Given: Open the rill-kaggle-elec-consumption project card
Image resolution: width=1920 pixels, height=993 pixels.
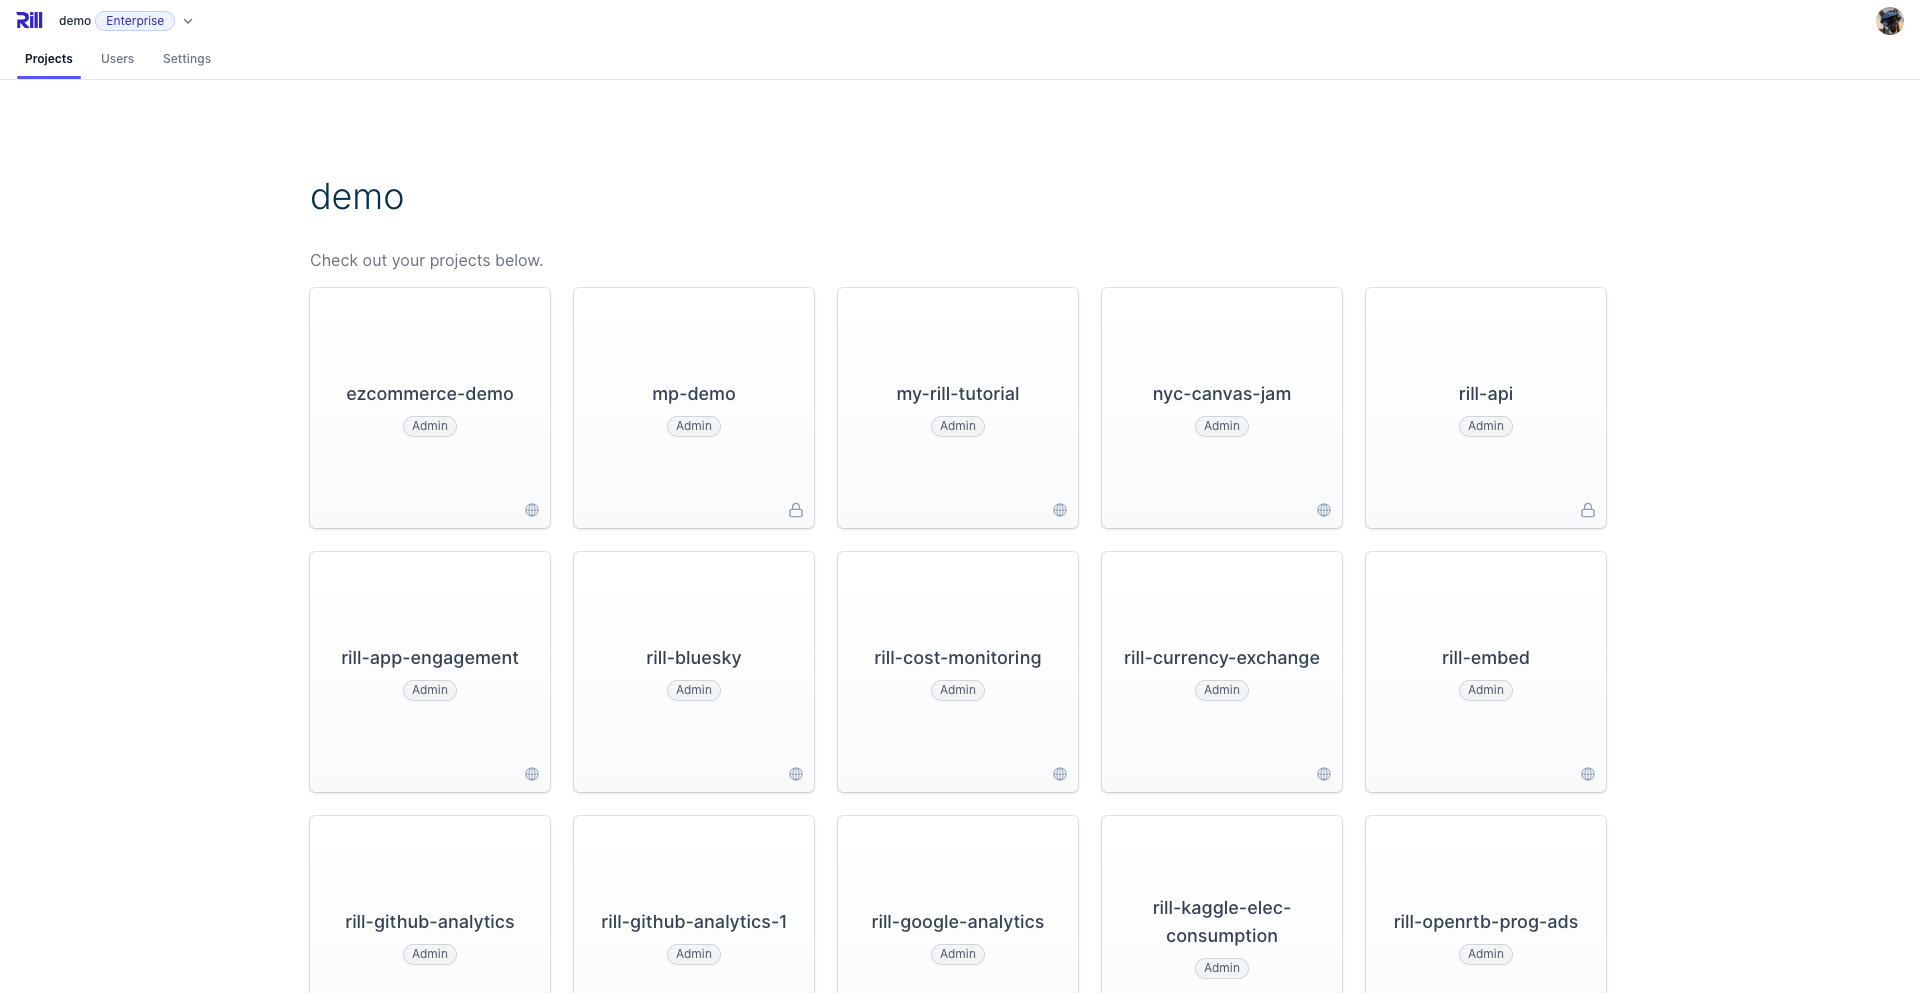Looking at the screenshot, I should pyautogui.click(x=1221, y=921).
